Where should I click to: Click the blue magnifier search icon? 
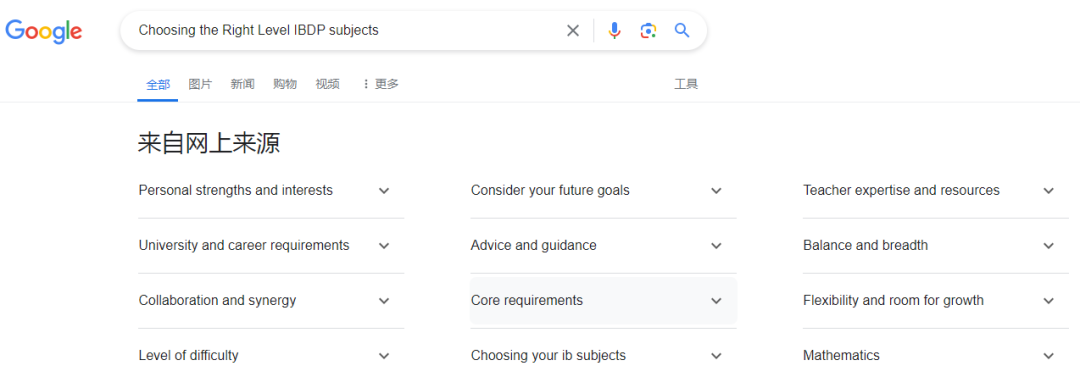pyautogui.click(x=682, y=30)
